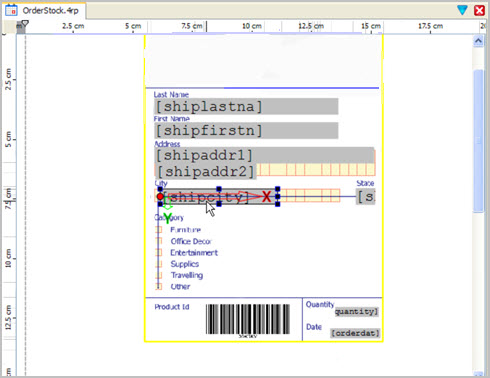
Task: Check the Entertainment category box
Action: [x=159, y=252]
